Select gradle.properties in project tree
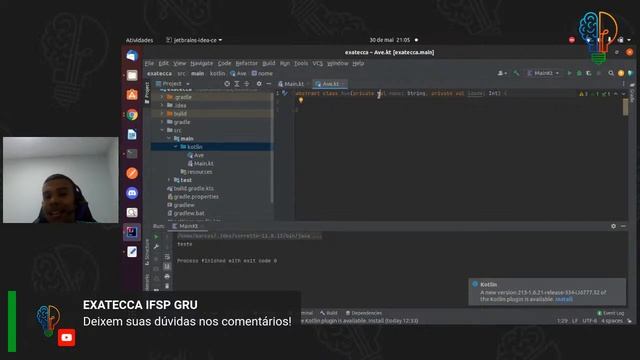This screenshot has height=360, width=640. pos(193,197)
